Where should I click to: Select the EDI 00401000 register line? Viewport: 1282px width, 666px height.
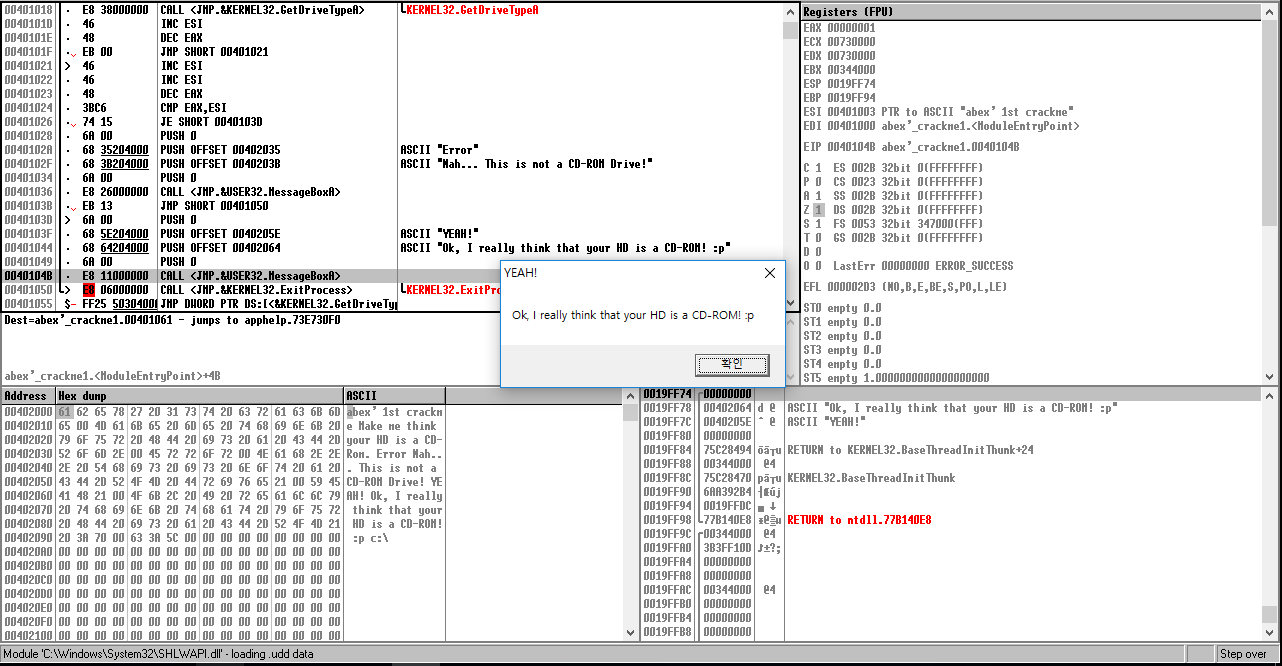(941, 126)
